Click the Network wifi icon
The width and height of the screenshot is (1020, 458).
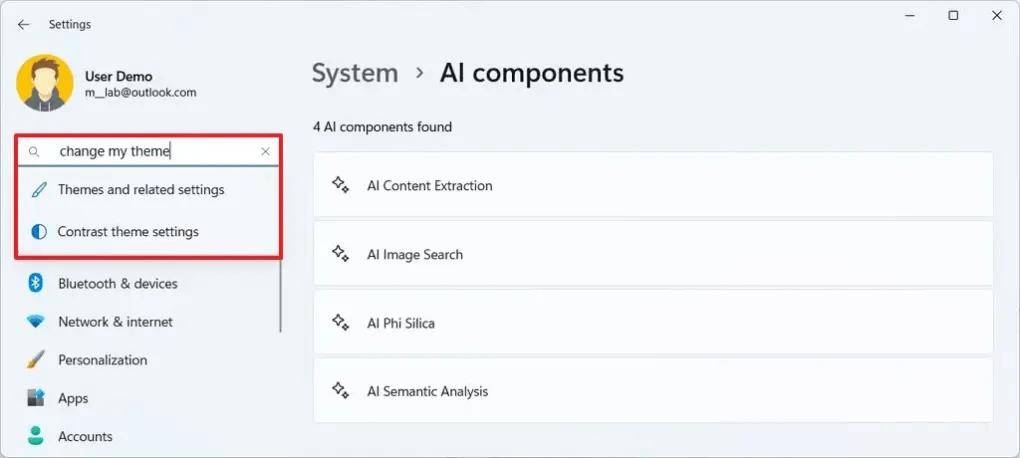[x=36, y=322]
